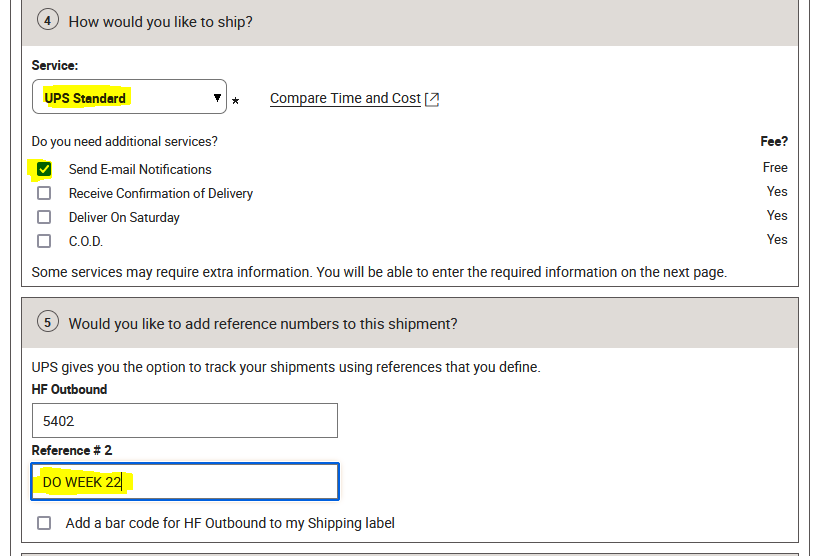Click the C.O.D. label text

tap(86, 242)
